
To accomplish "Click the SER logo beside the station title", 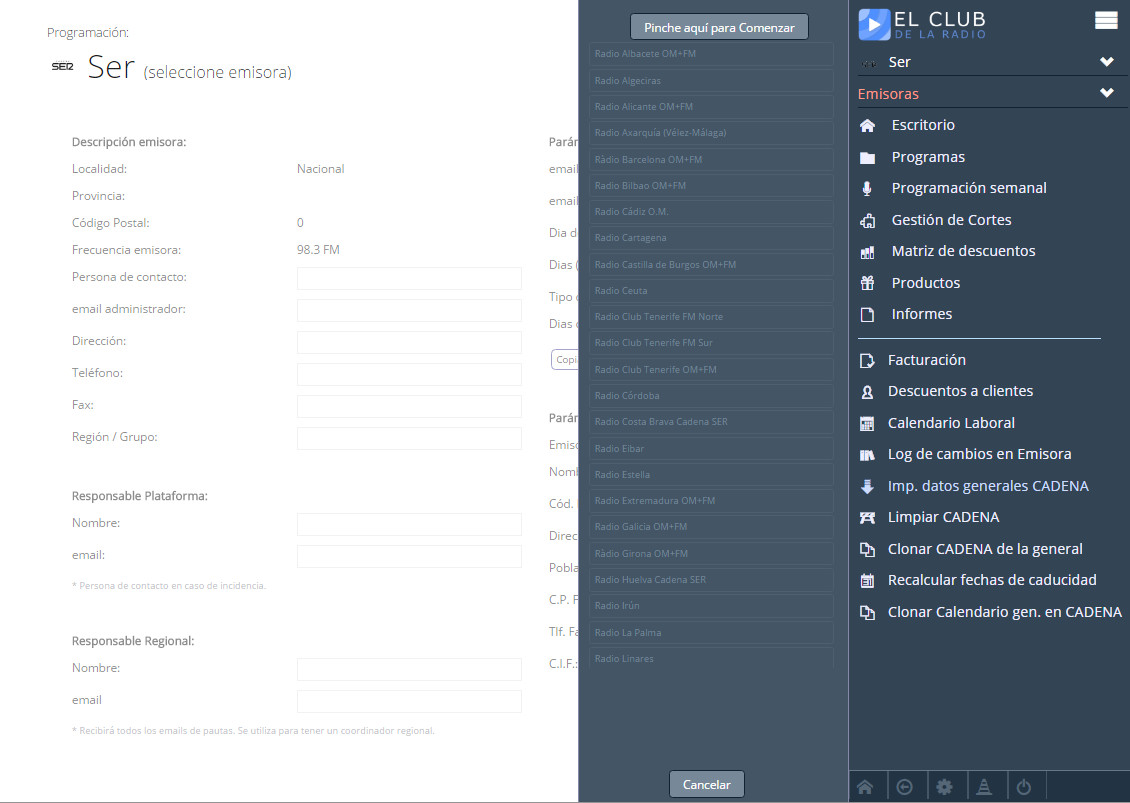I will (63, 66).
